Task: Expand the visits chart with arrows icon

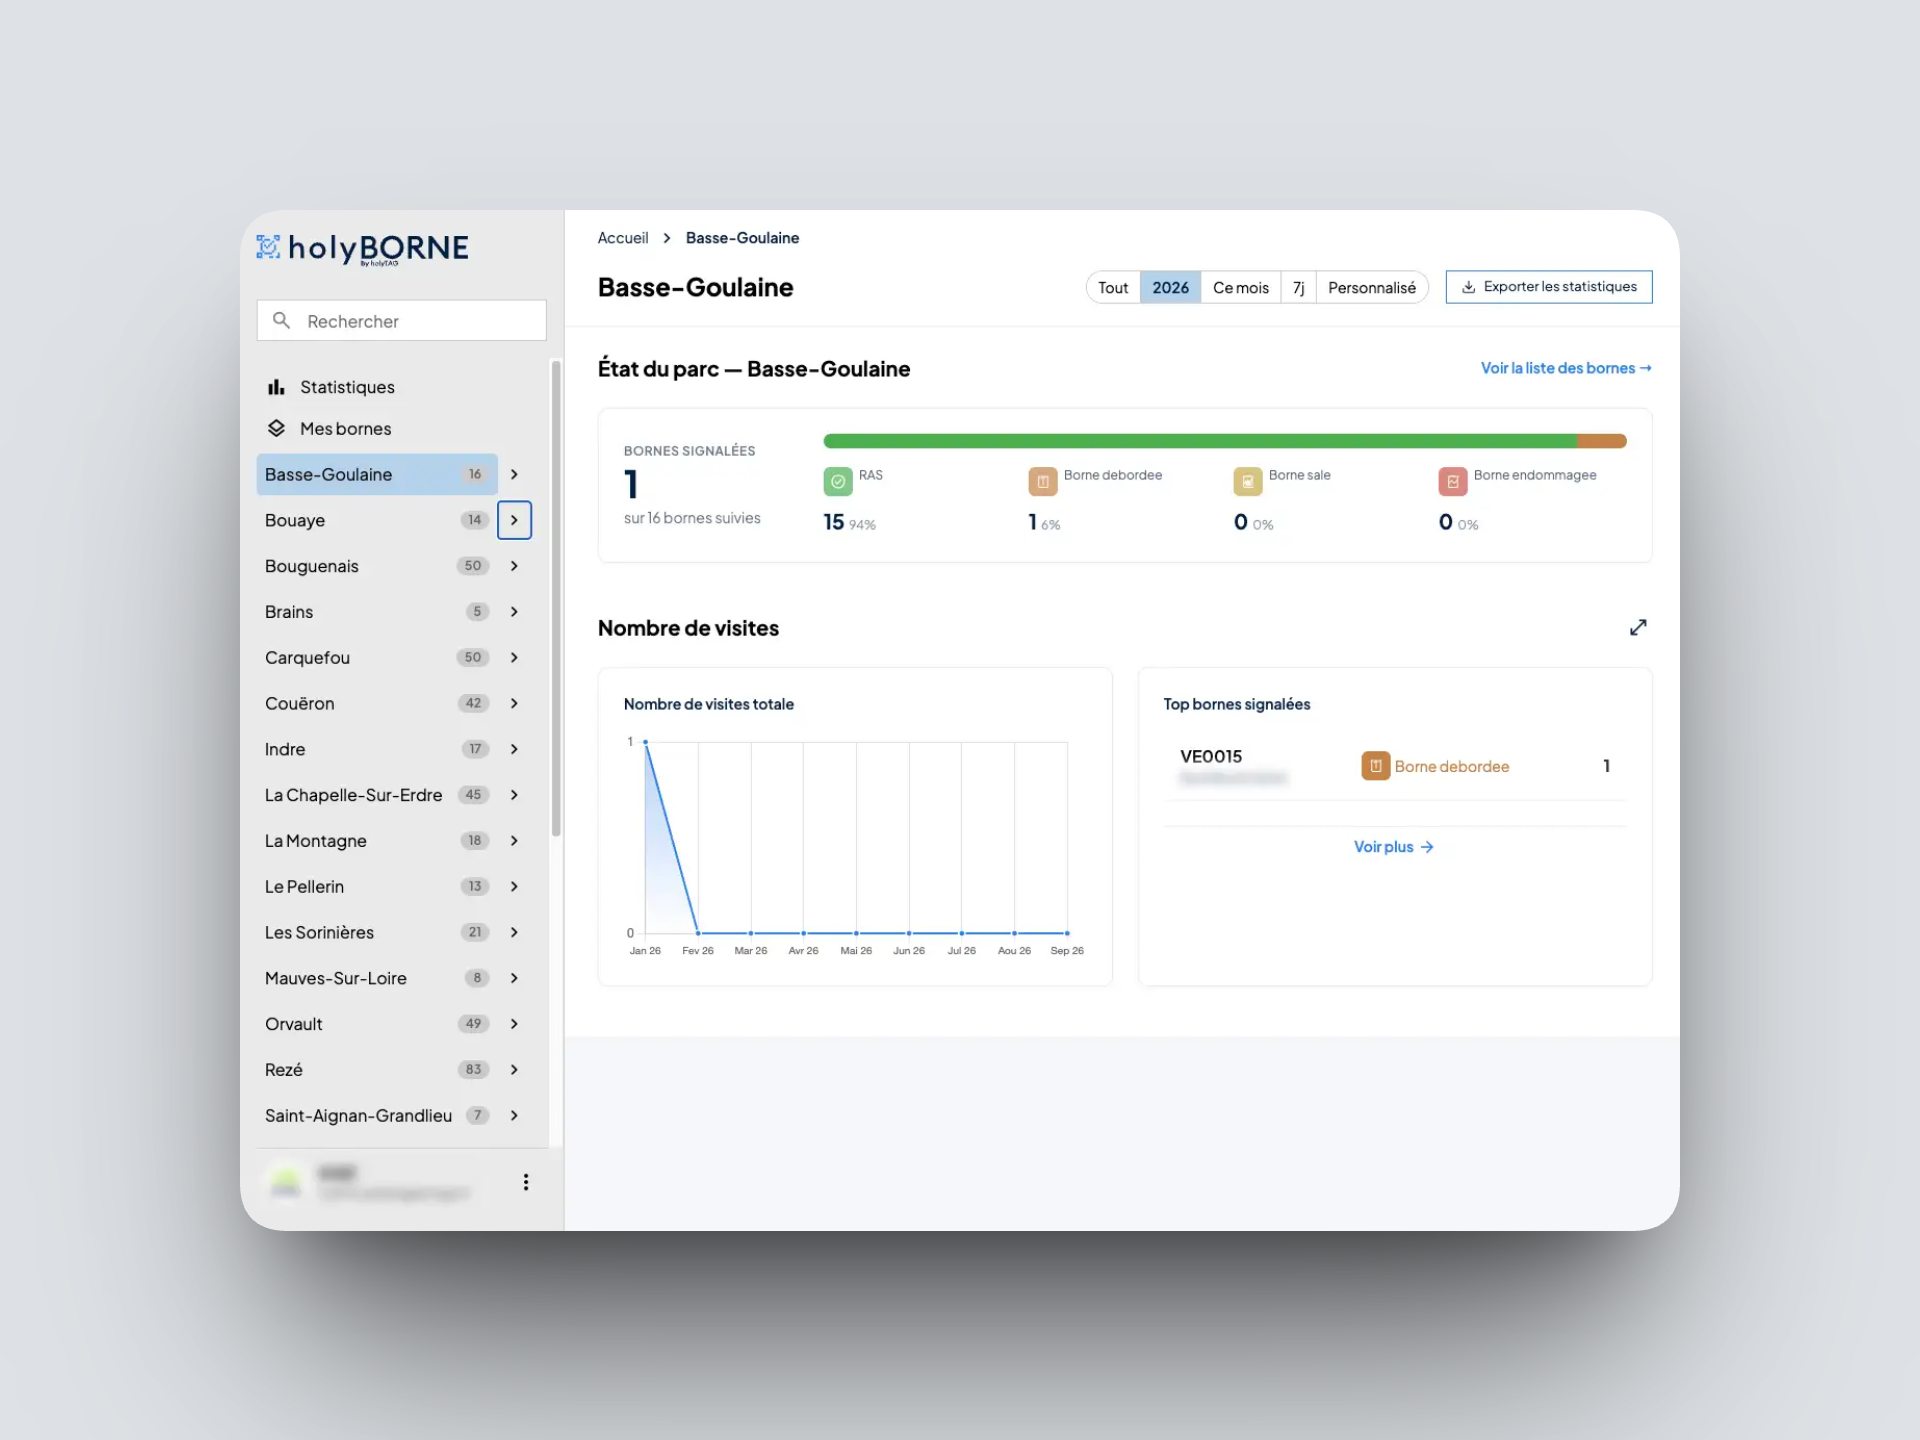Action: click(1638, 627)
